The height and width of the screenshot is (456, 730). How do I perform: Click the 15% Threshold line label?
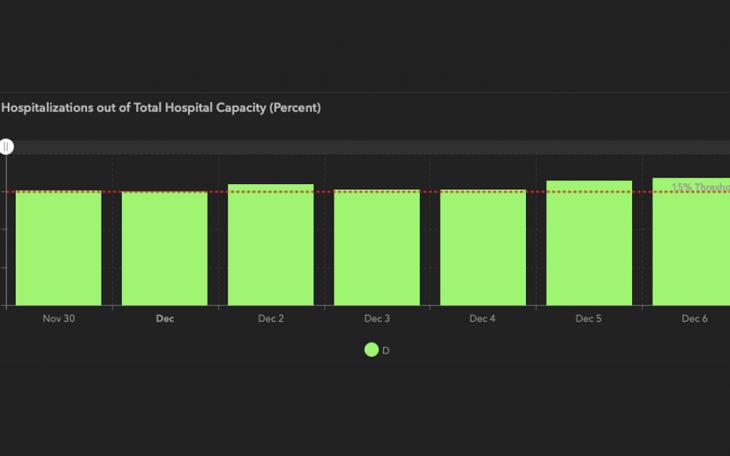700,187
